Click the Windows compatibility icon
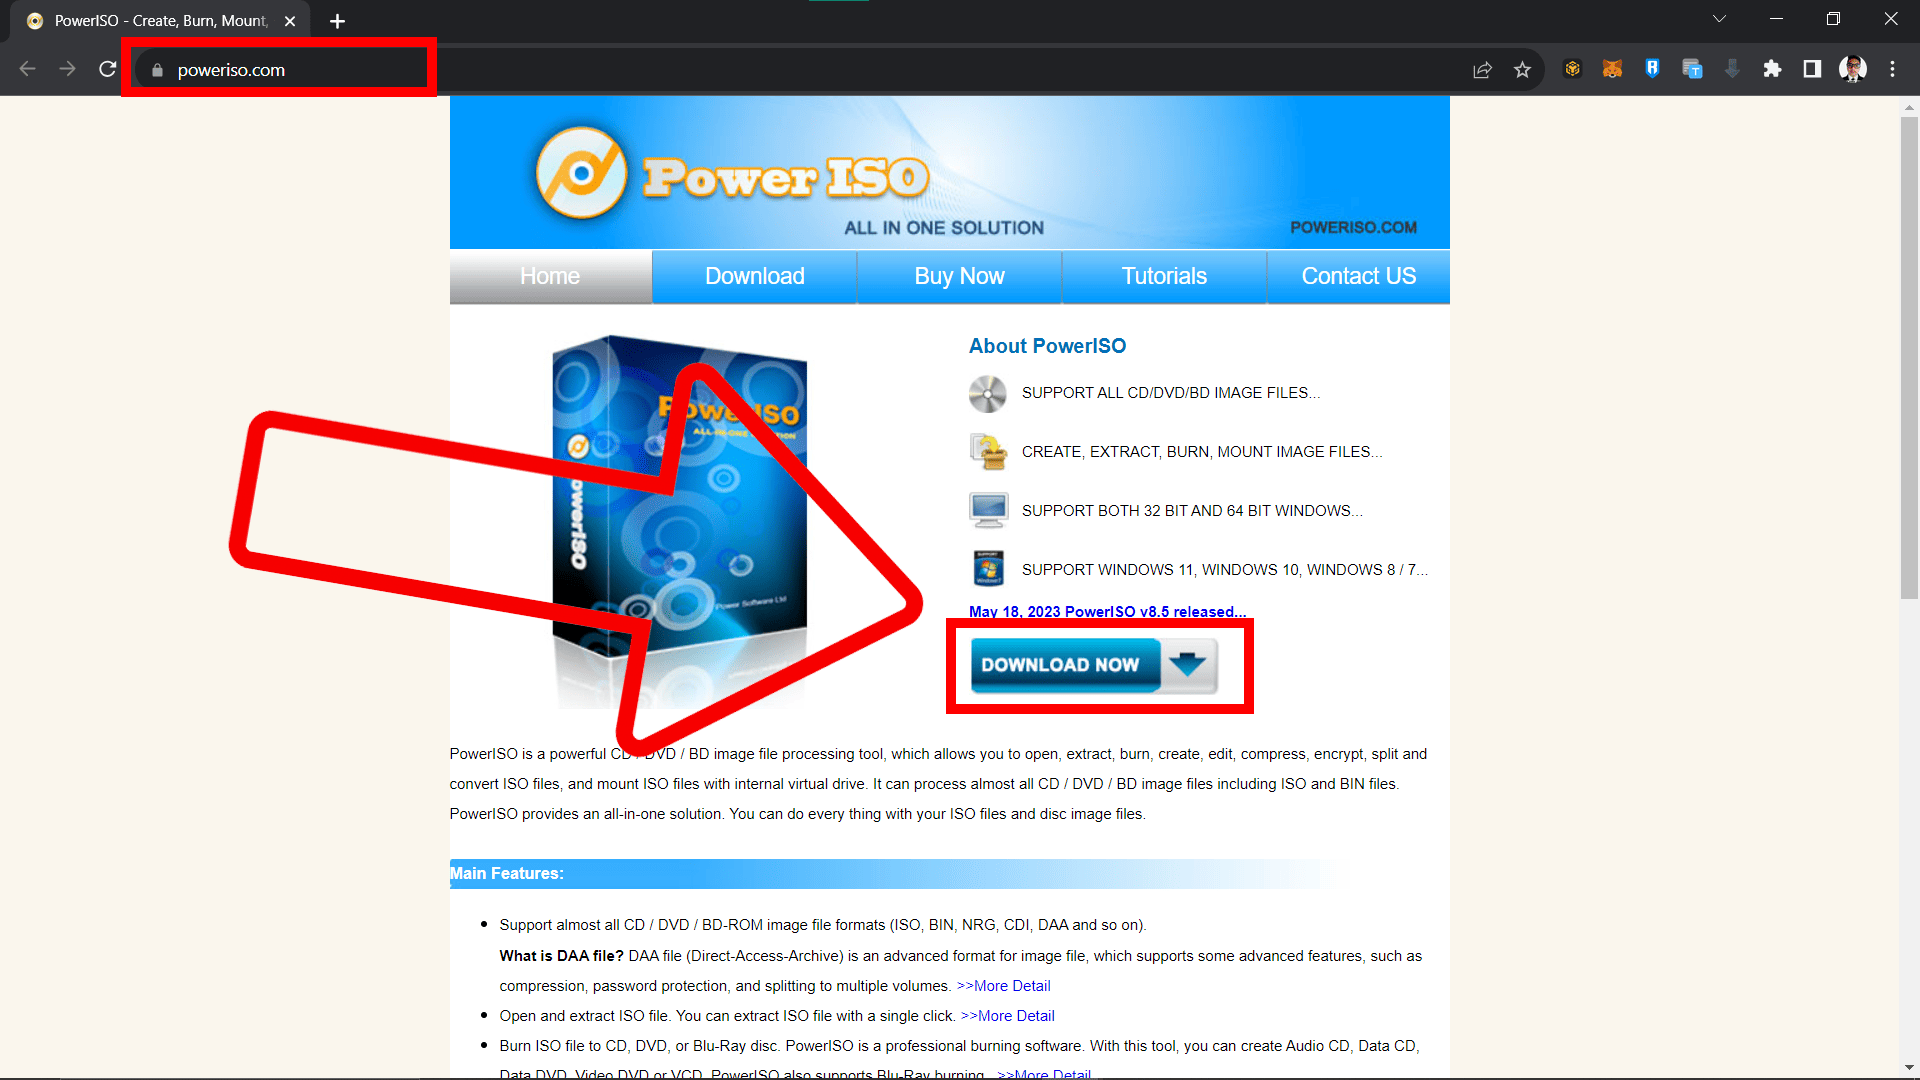Image resolution: width=1920 pixels, height=1080 pixels. [x=989, y=568]
